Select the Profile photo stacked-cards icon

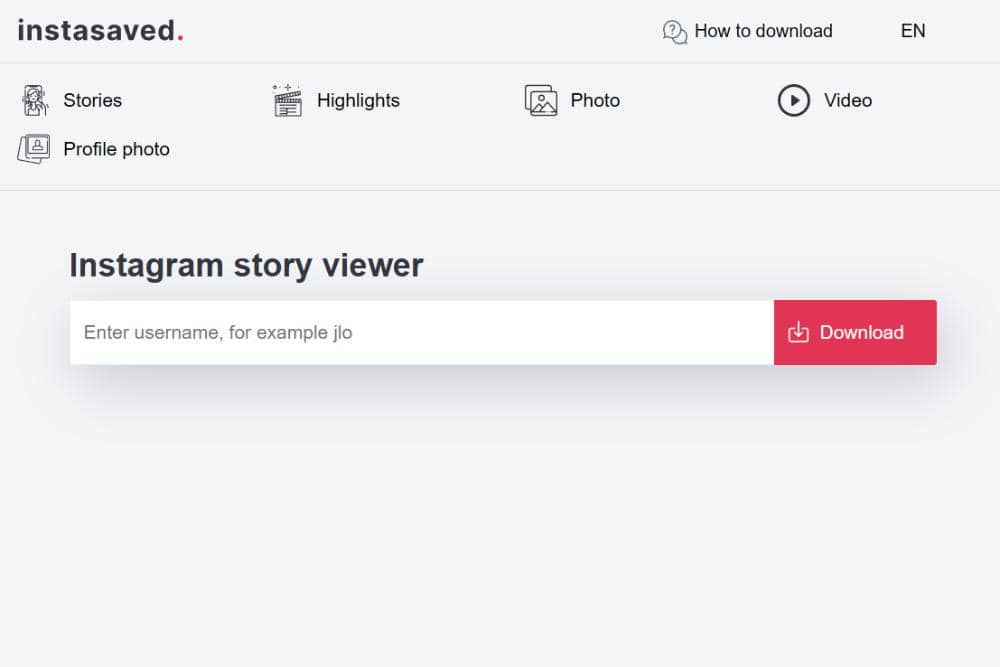click(33, 148)
